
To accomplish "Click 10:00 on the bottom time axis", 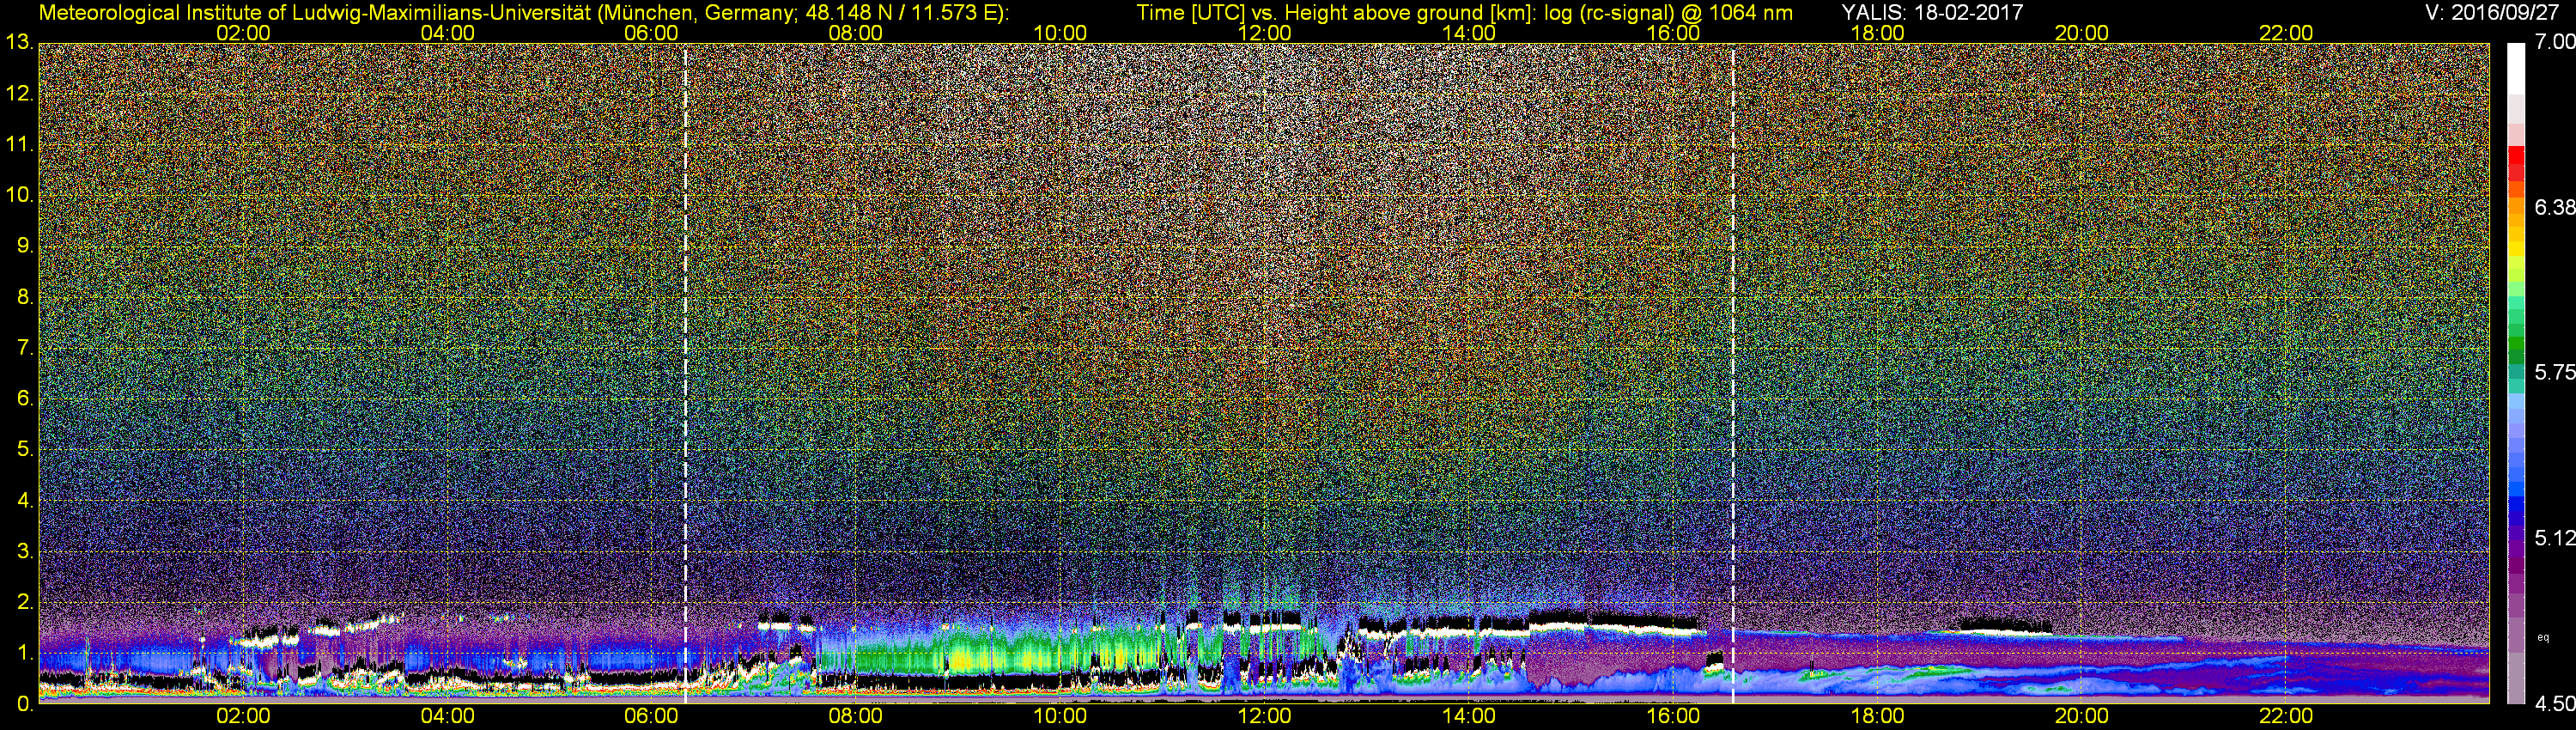I will pyautogui.click(x=1060, y=716).
